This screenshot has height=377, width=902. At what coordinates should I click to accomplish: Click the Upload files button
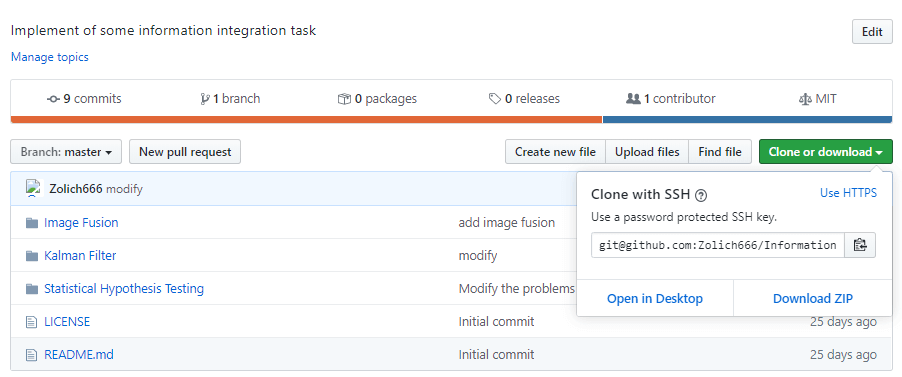click(x=647, y=152)
